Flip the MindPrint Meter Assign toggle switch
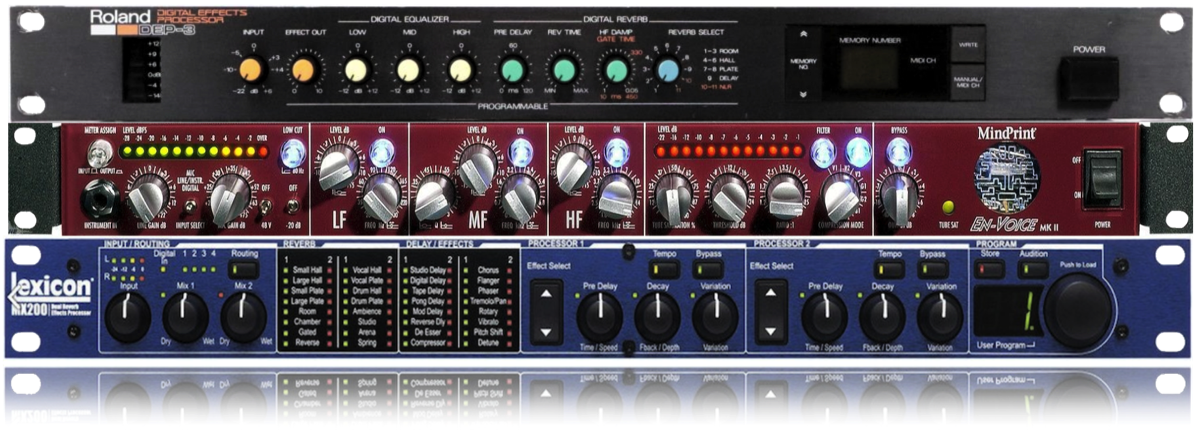Viewport: 1200px width, 434px height. point(100,154)
